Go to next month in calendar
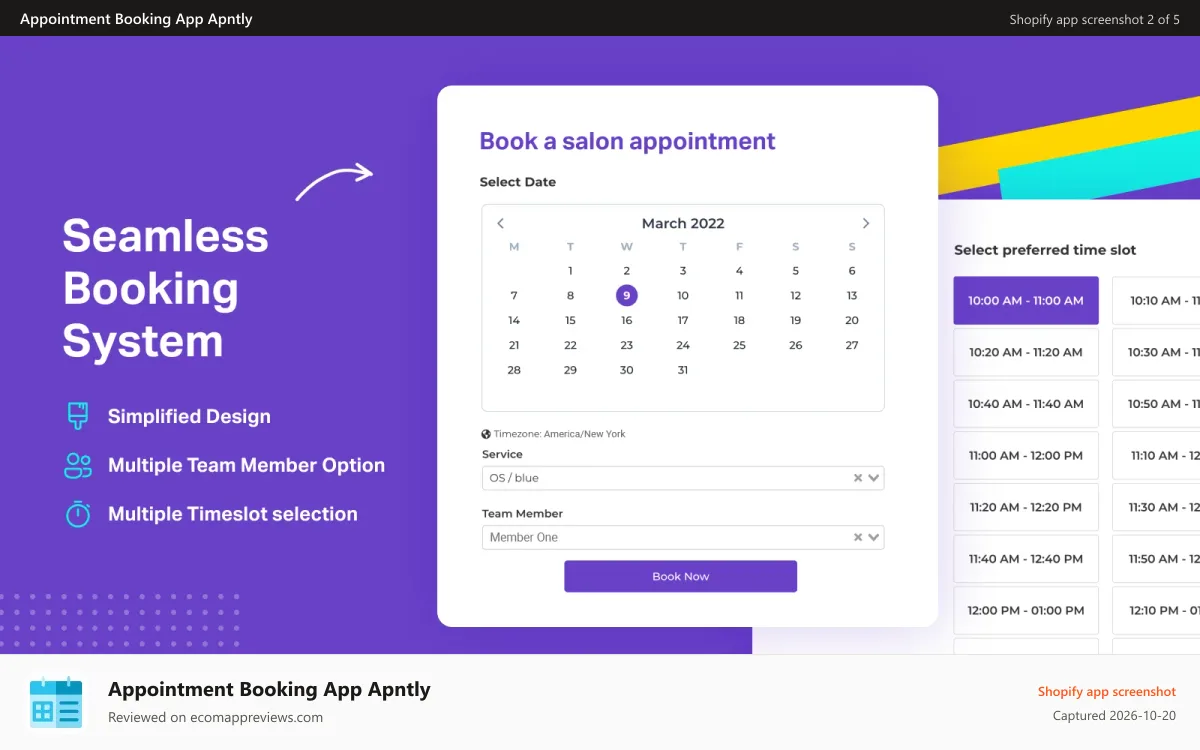 [x=866, y=223]
